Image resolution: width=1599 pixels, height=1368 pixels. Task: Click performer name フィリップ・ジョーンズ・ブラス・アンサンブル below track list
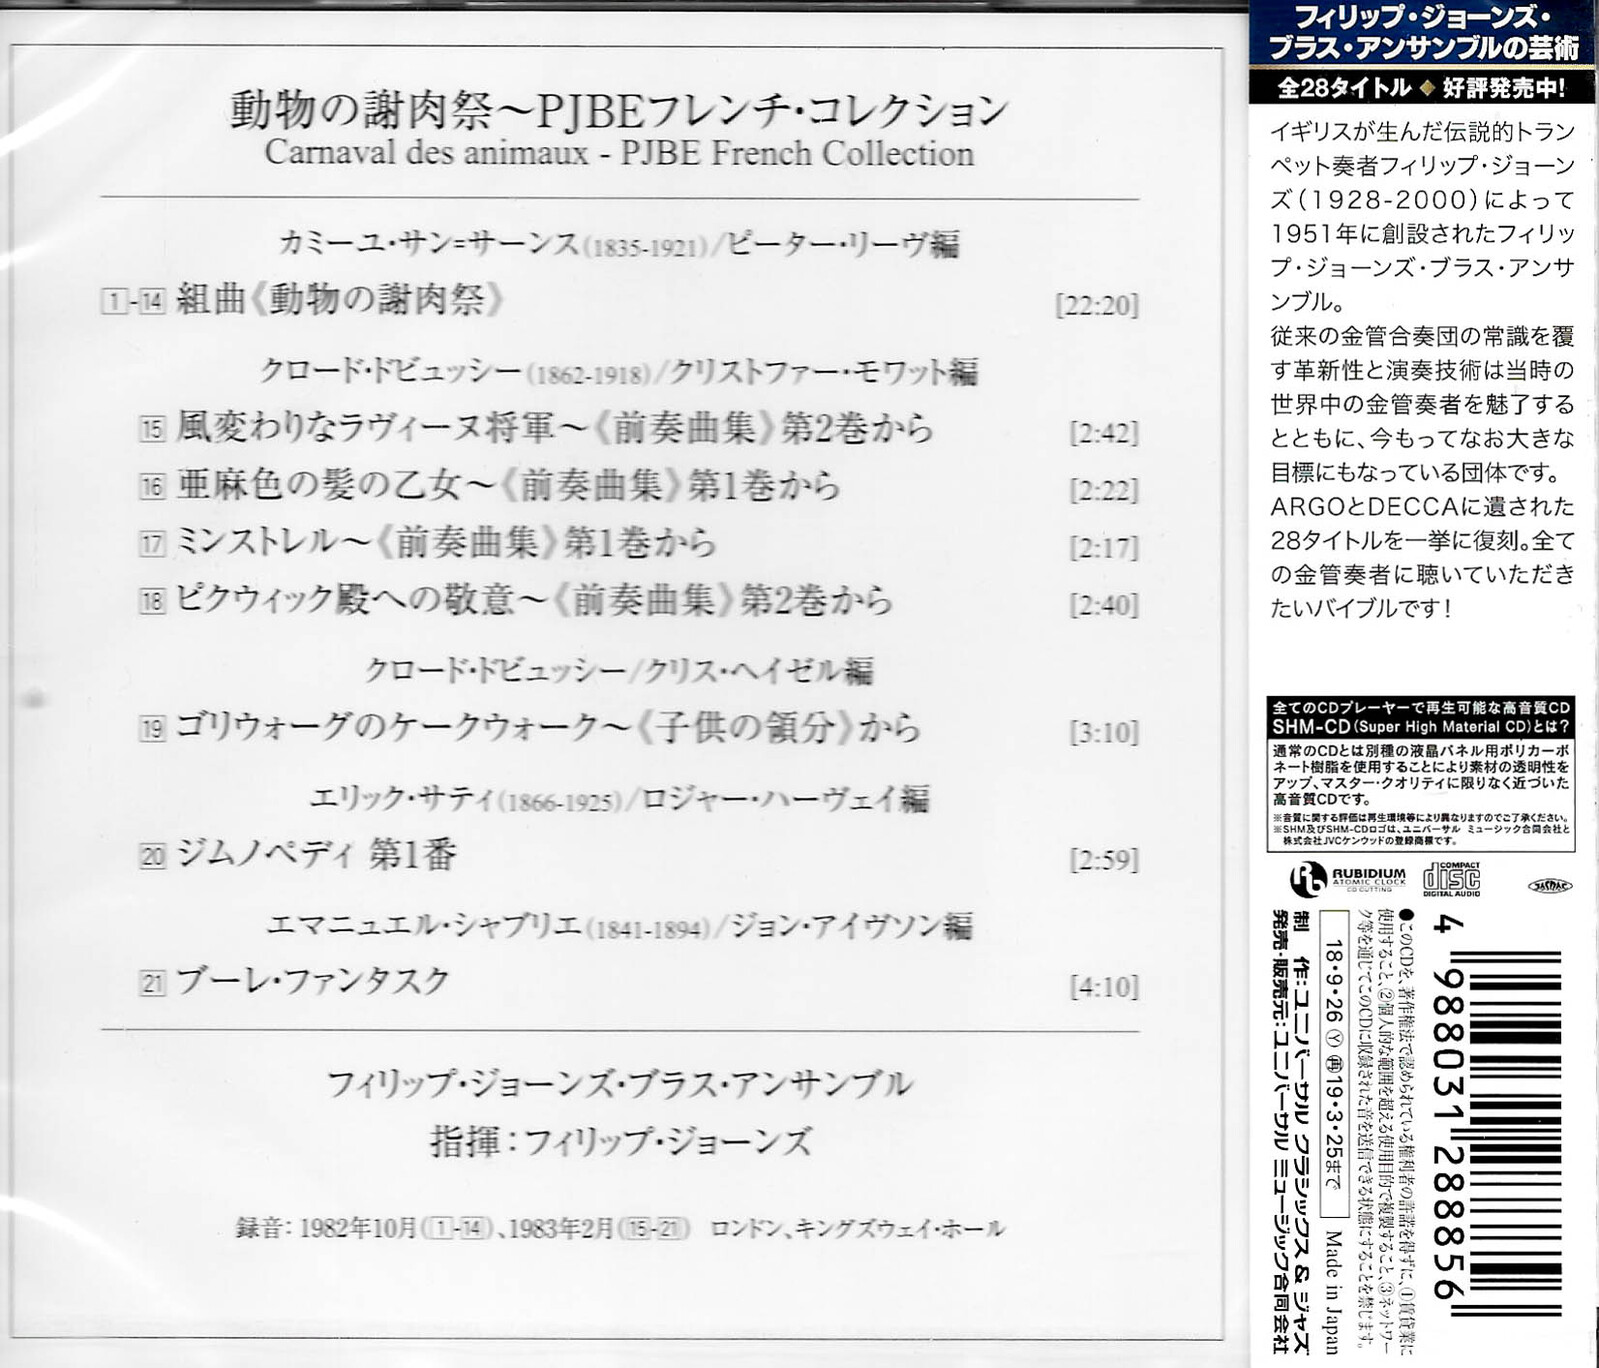tap(619, 1084)
